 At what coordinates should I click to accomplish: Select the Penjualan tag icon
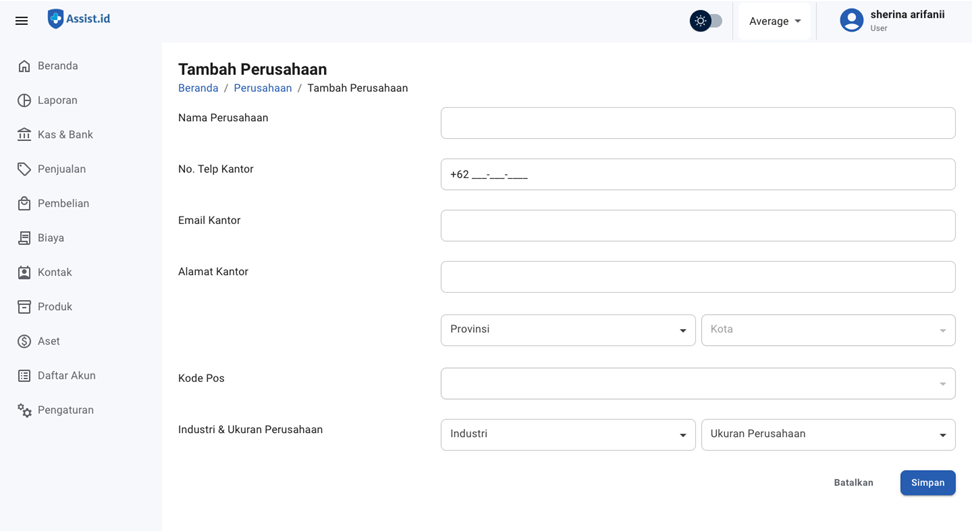point(24,169)
